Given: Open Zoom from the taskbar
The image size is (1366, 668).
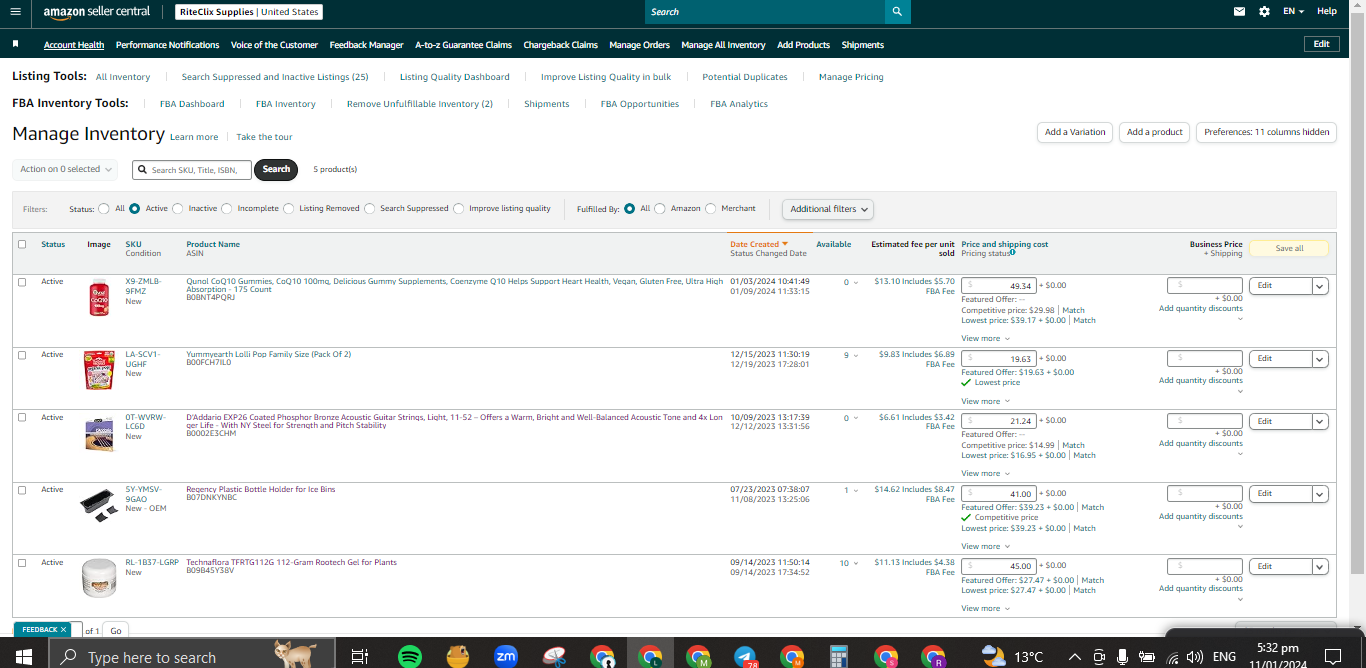Looking at the screenshot, I should pyautogui.click(x=506, y=657).
